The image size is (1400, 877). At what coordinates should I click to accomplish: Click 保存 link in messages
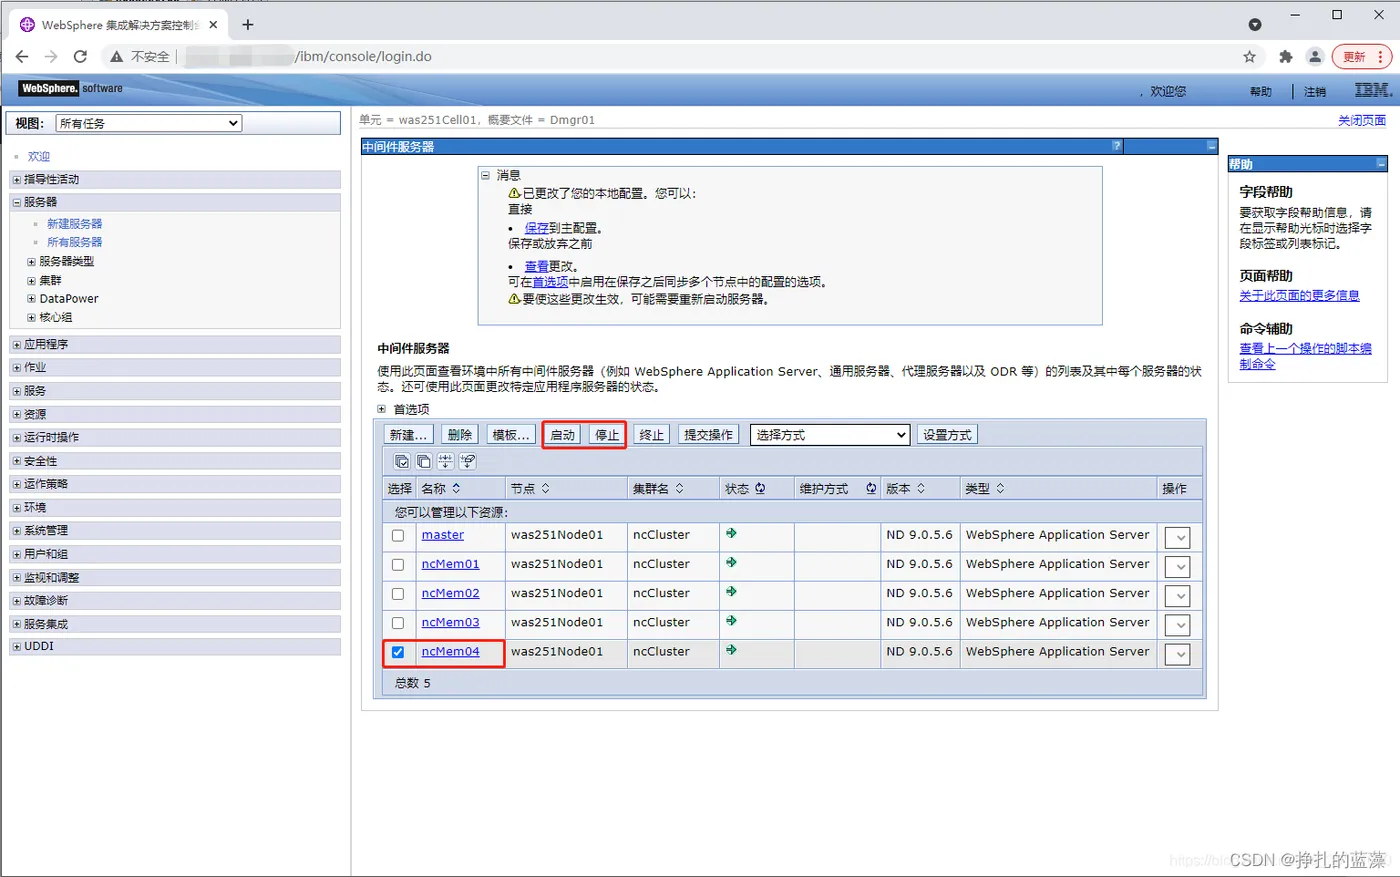537,228
